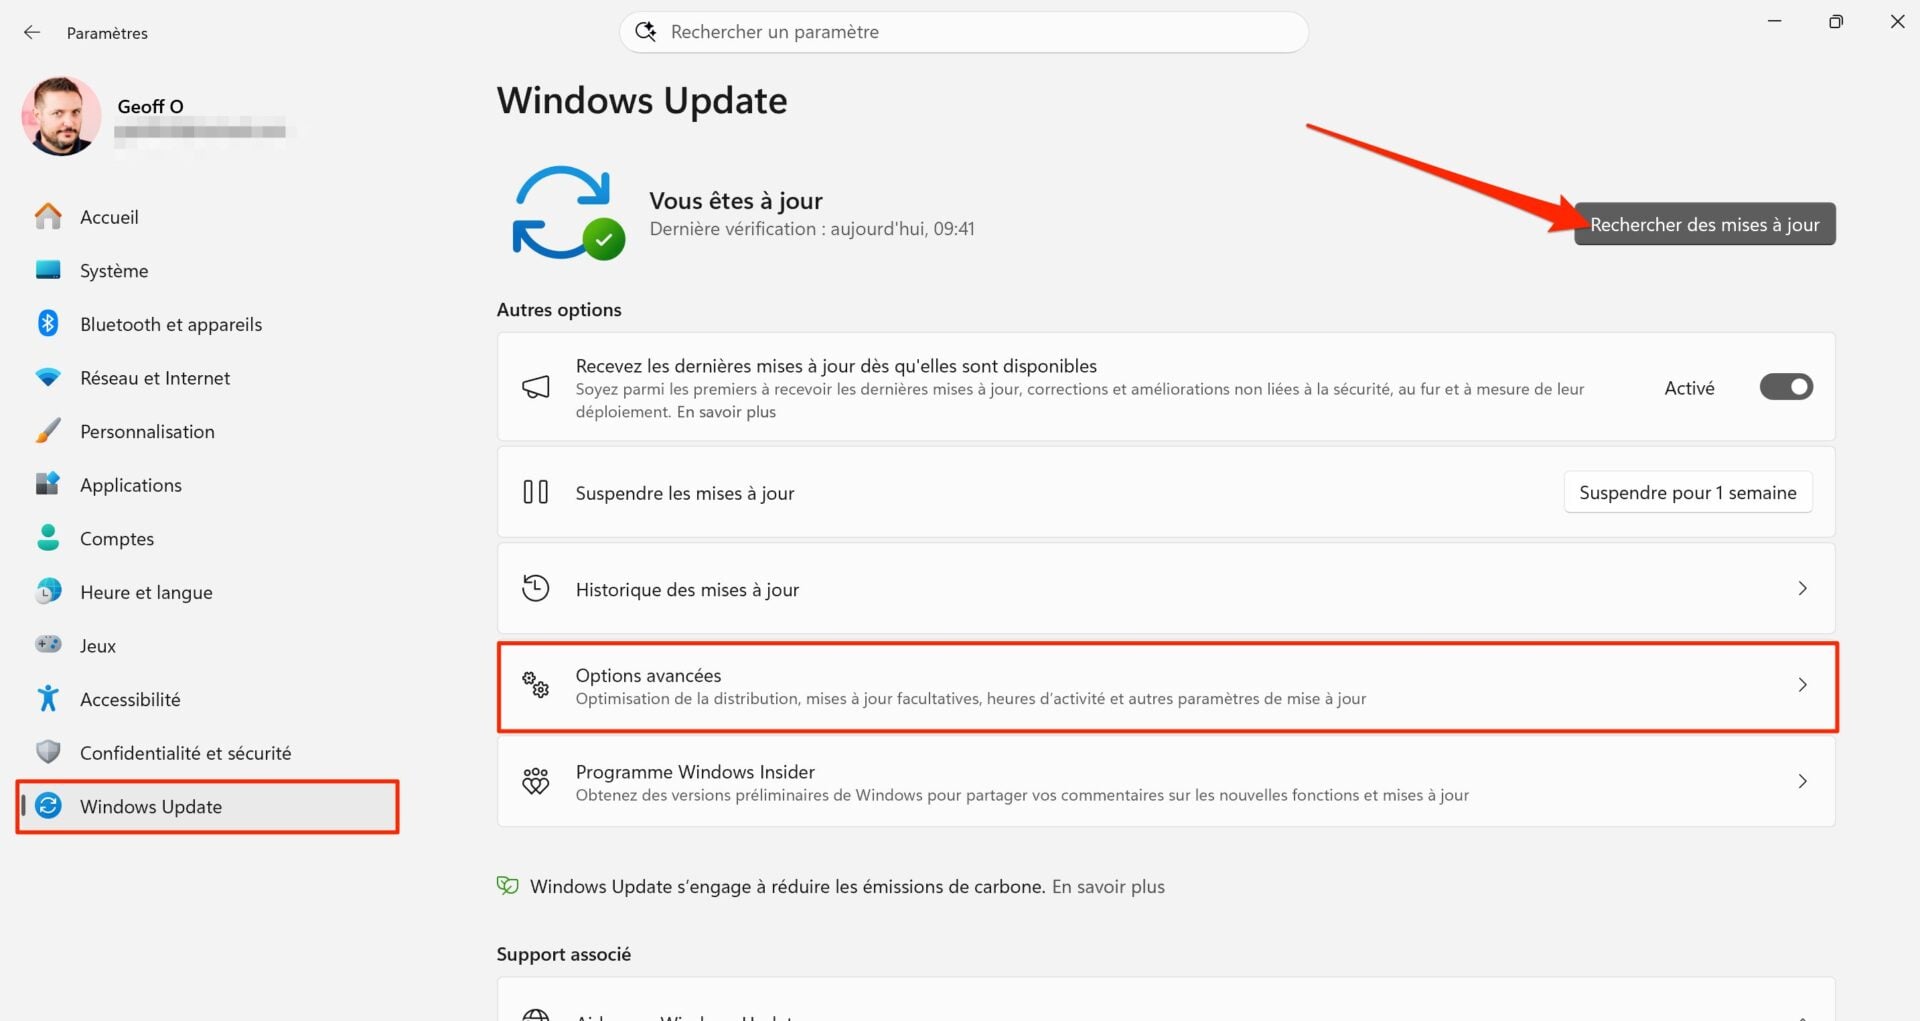Click Rechercher des mises à jour button
The width and height of the screenshot is (1920, 1021).
click(x=1704, y=224)
